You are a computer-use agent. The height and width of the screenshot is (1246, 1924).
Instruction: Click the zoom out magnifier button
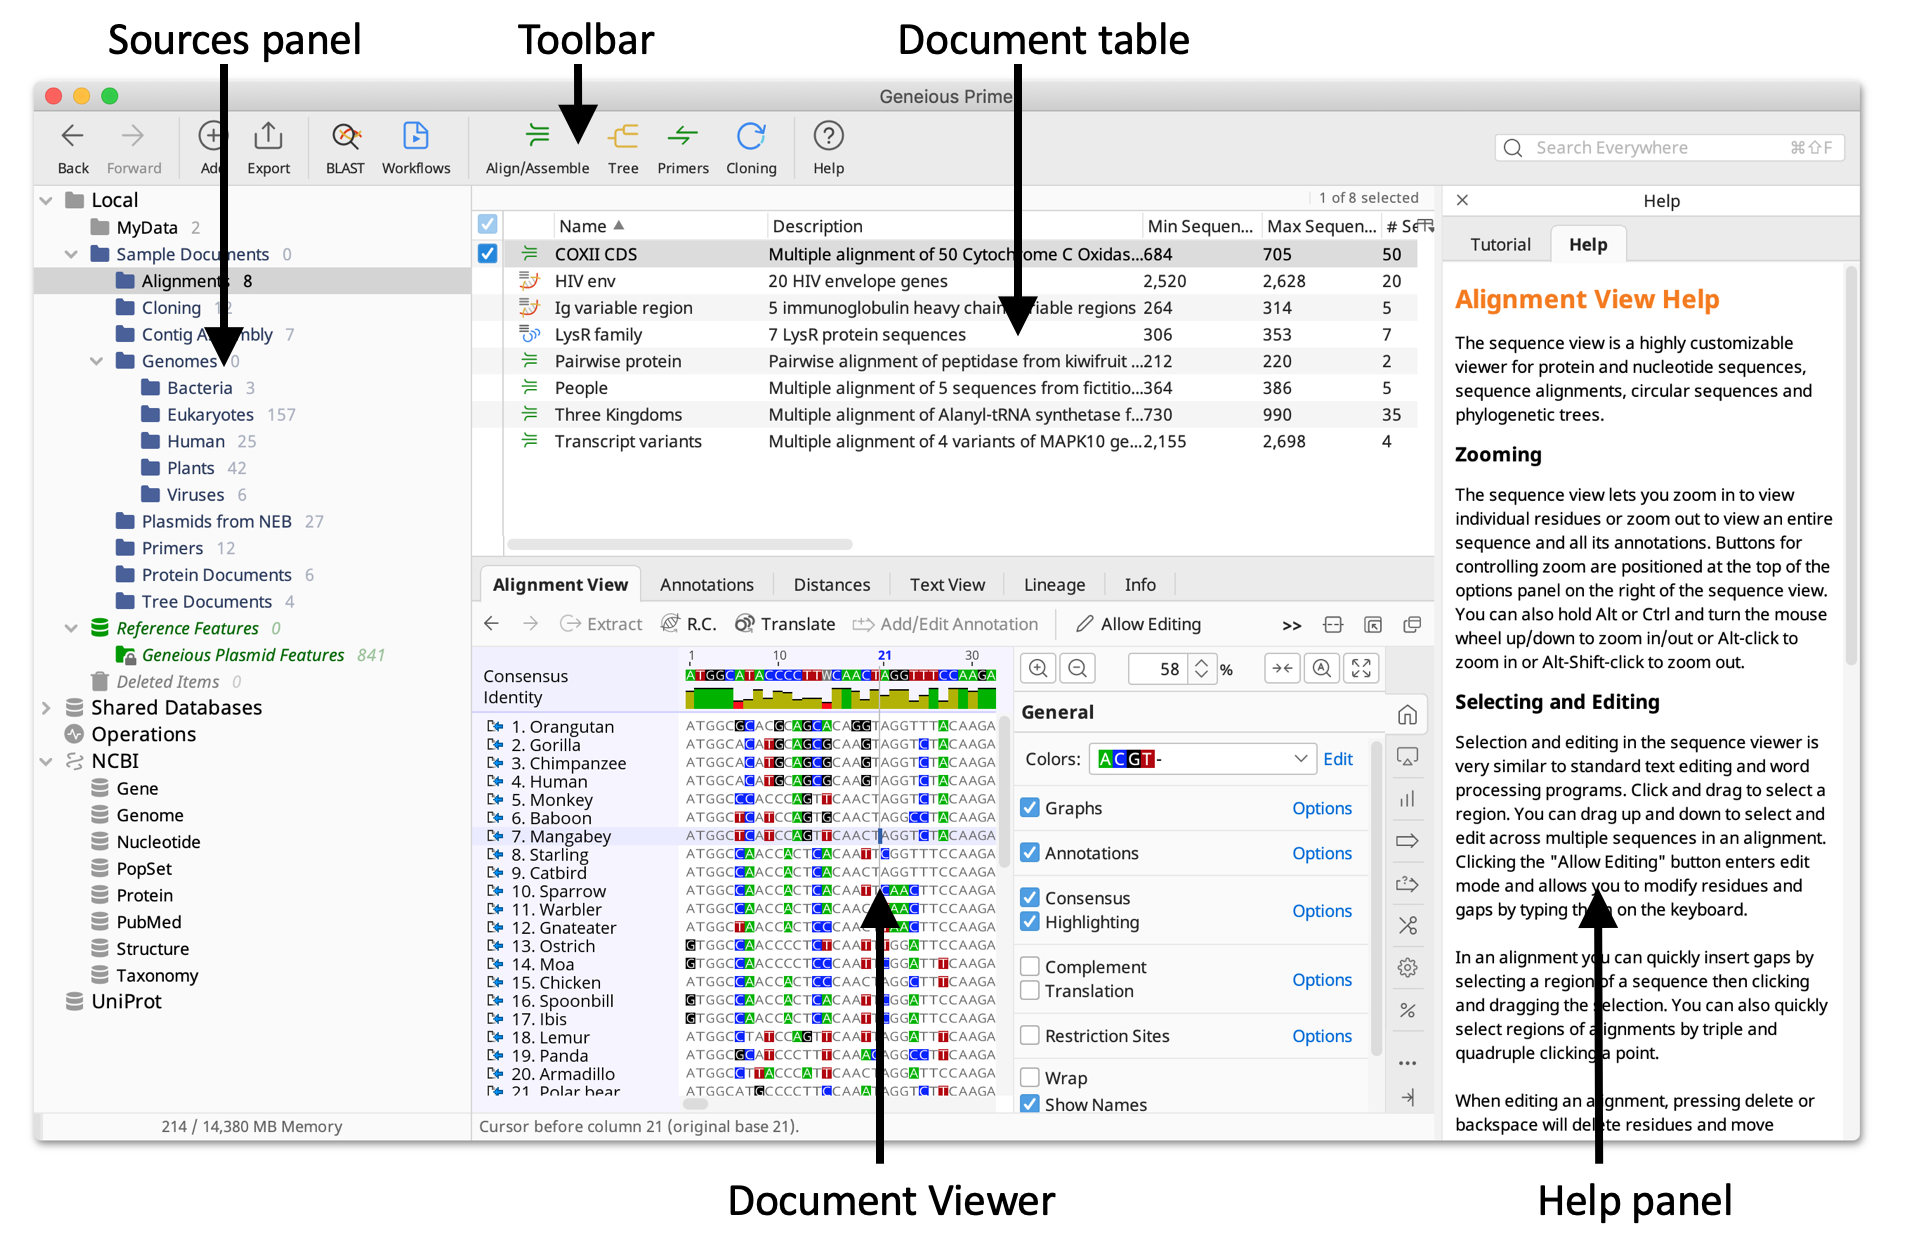(x=1078, y=668)
